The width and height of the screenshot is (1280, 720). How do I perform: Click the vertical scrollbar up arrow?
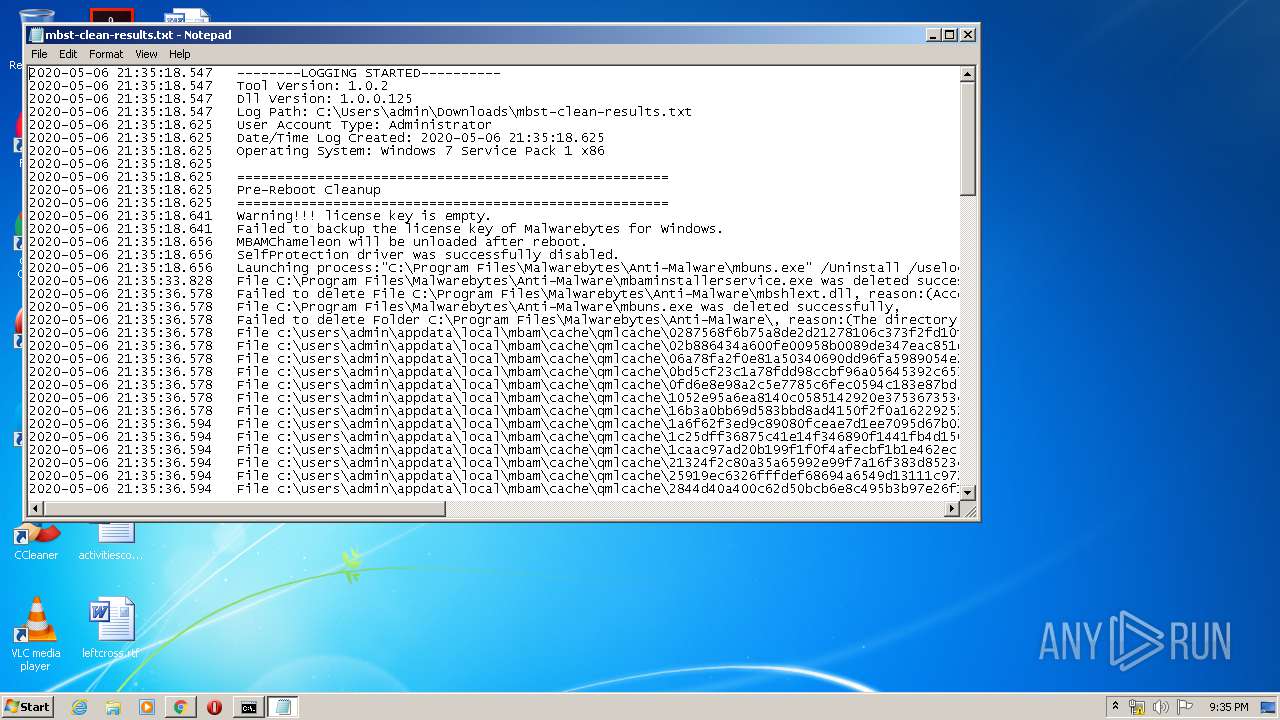point(967,74)
